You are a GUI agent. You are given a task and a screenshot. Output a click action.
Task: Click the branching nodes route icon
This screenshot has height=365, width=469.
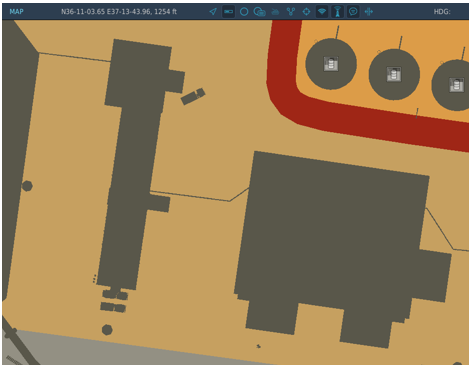[291, 12]
